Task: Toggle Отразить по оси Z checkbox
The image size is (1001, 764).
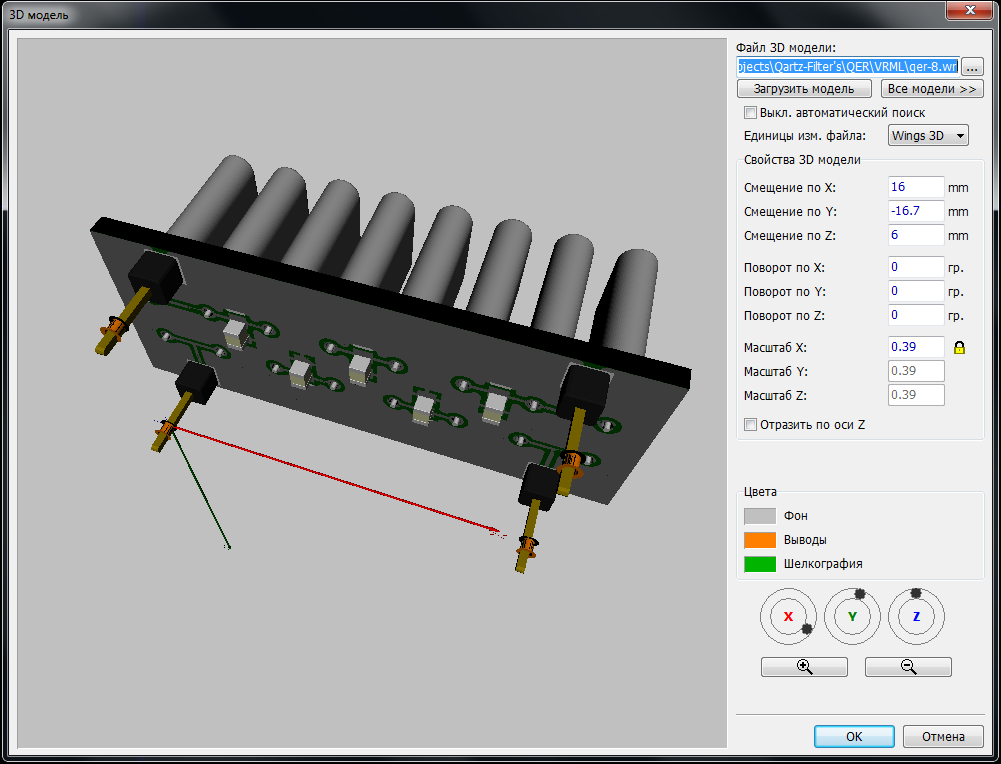Action: click(x=751, y=425)
